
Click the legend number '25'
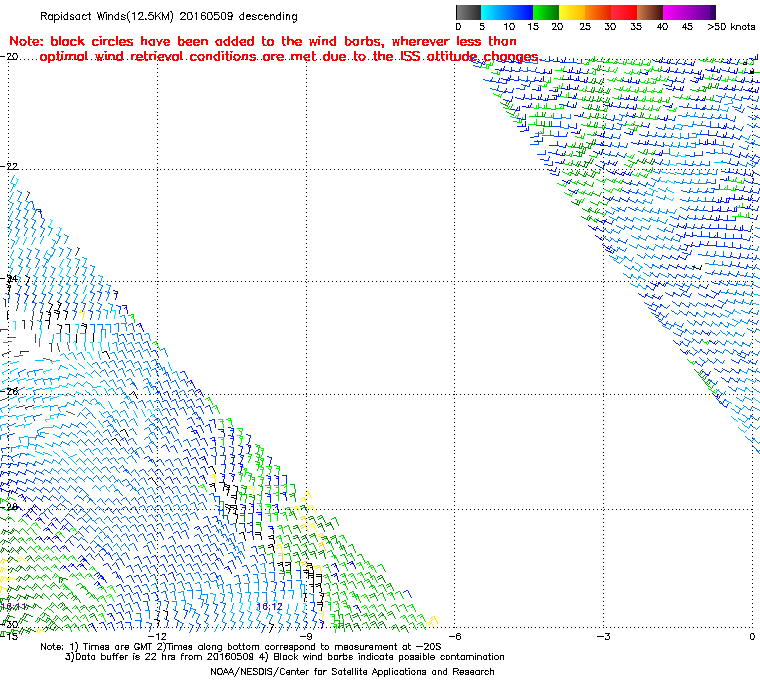point(586,27)
